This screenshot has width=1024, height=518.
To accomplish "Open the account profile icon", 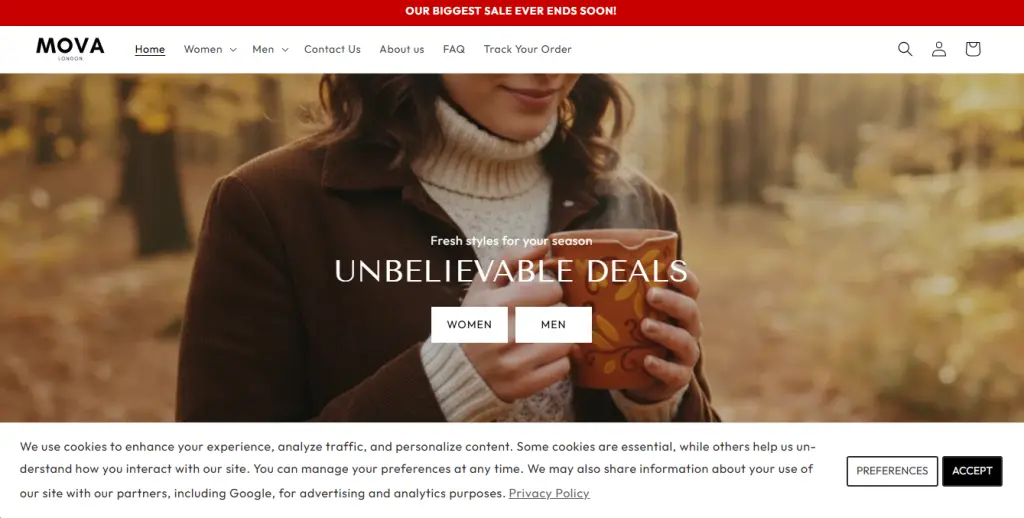I will tap(938, 49).
